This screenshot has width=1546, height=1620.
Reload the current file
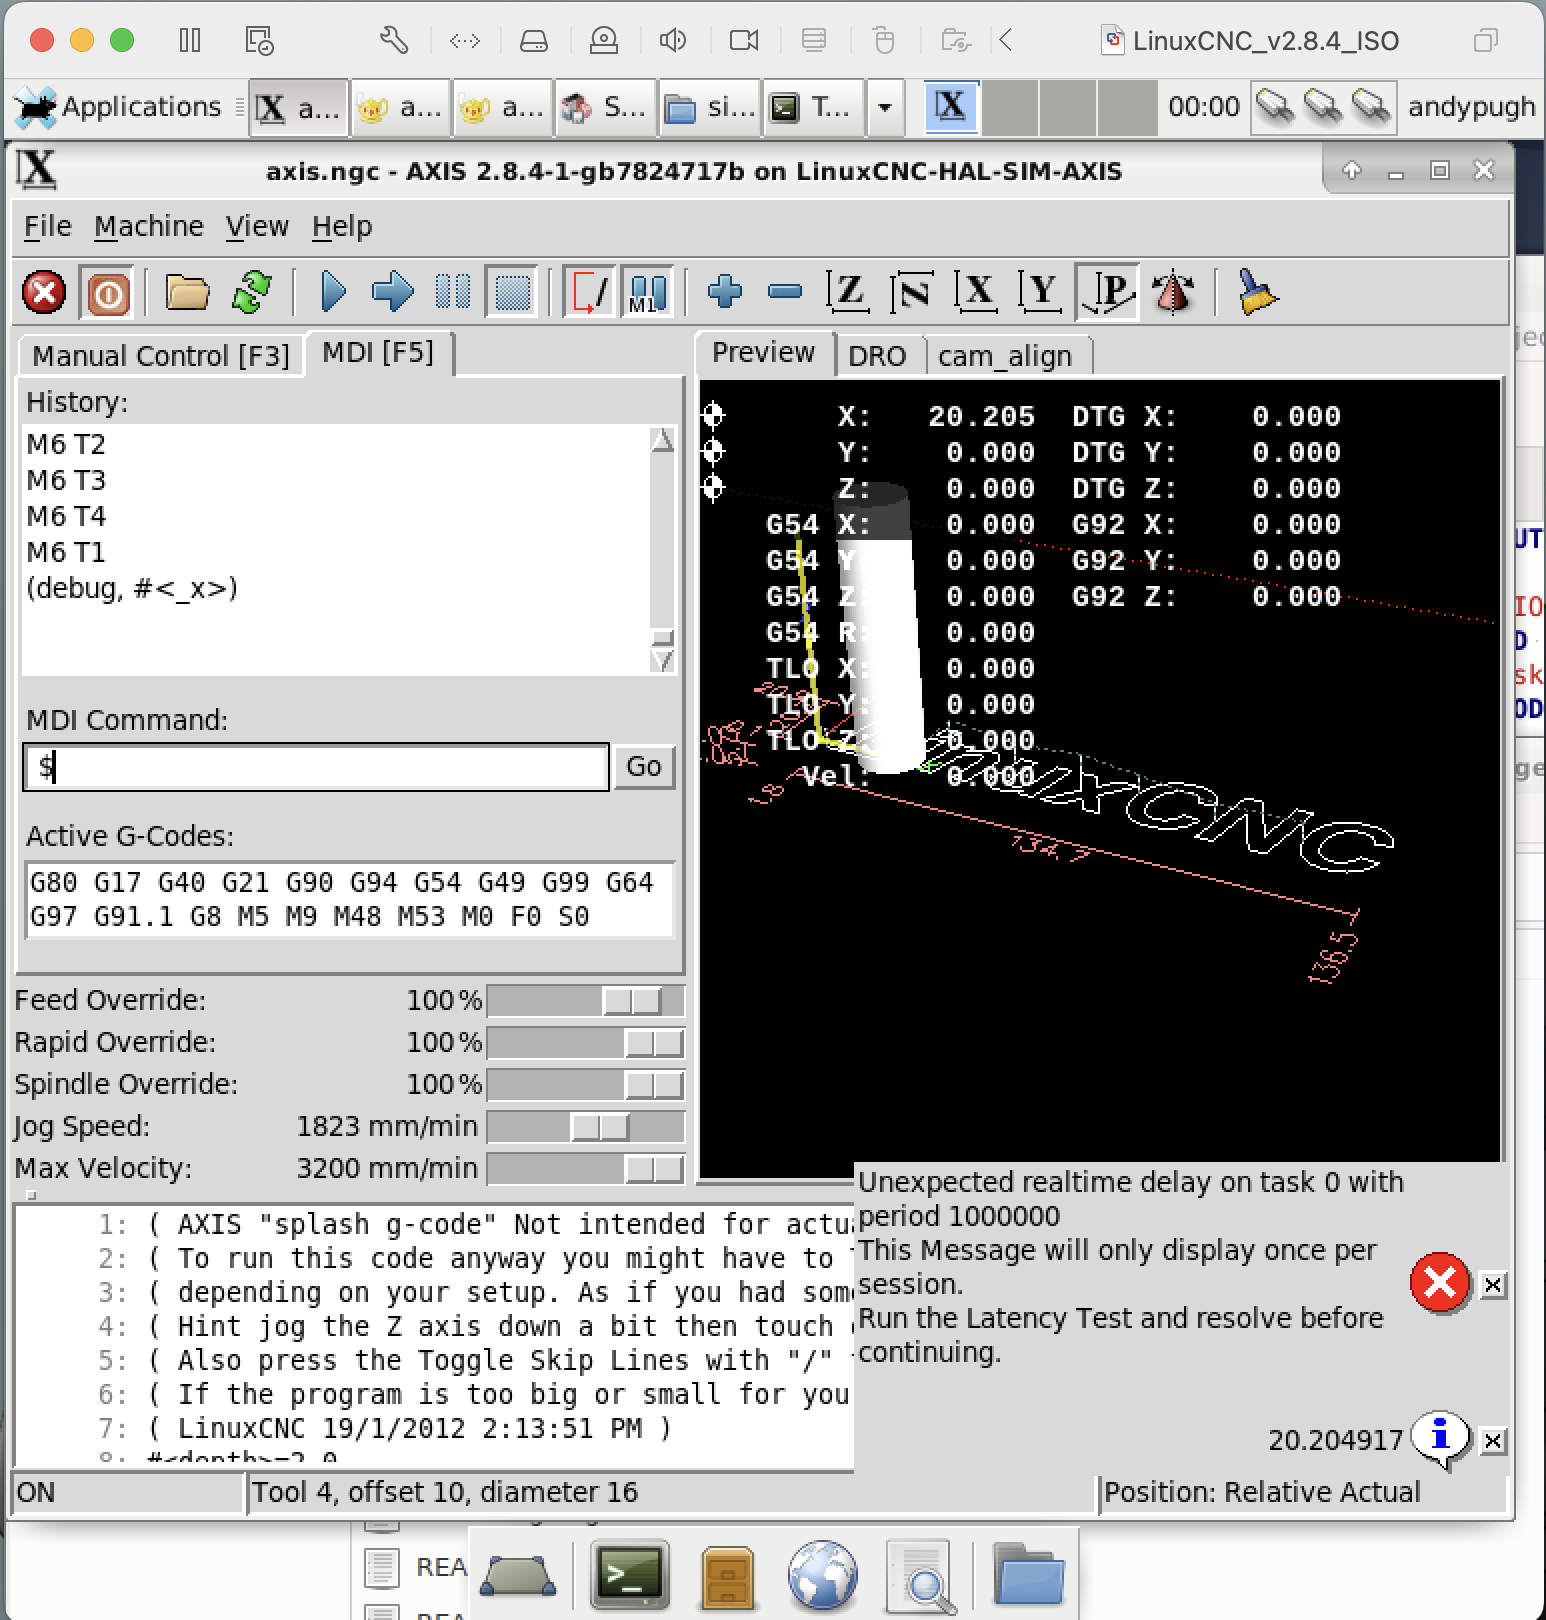251,293
